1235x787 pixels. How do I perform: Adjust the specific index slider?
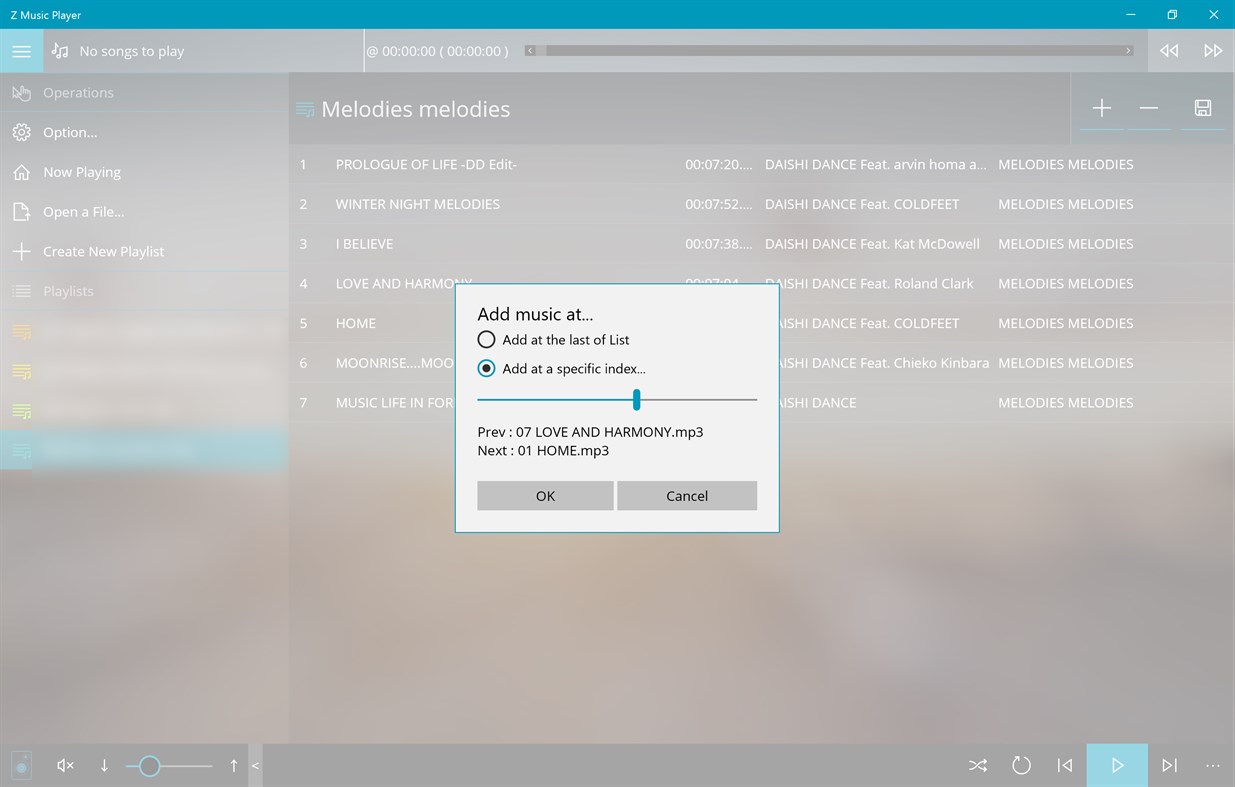point(636,399)
